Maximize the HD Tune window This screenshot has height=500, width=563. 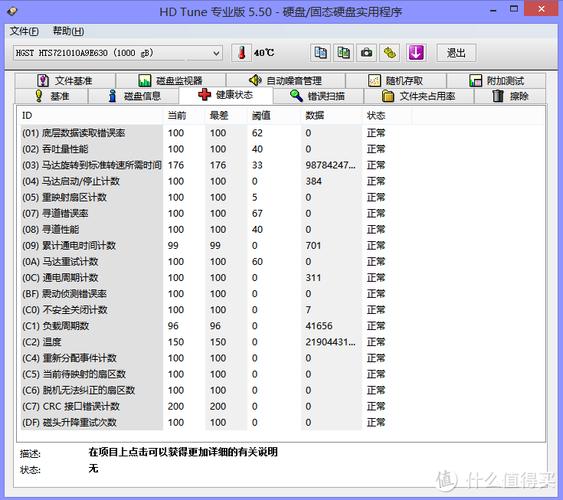(x=514, y=9)
